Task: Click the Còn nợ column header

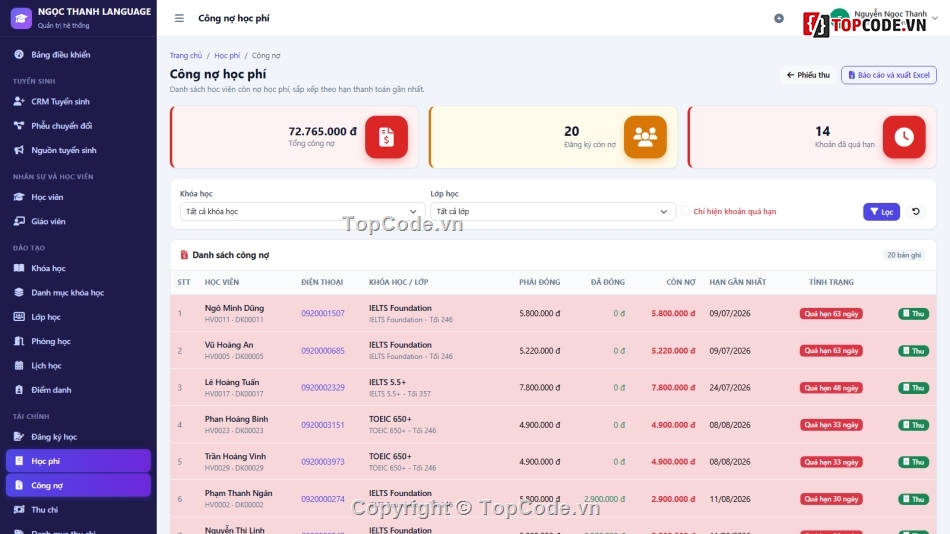Action: tap(681, 282)
